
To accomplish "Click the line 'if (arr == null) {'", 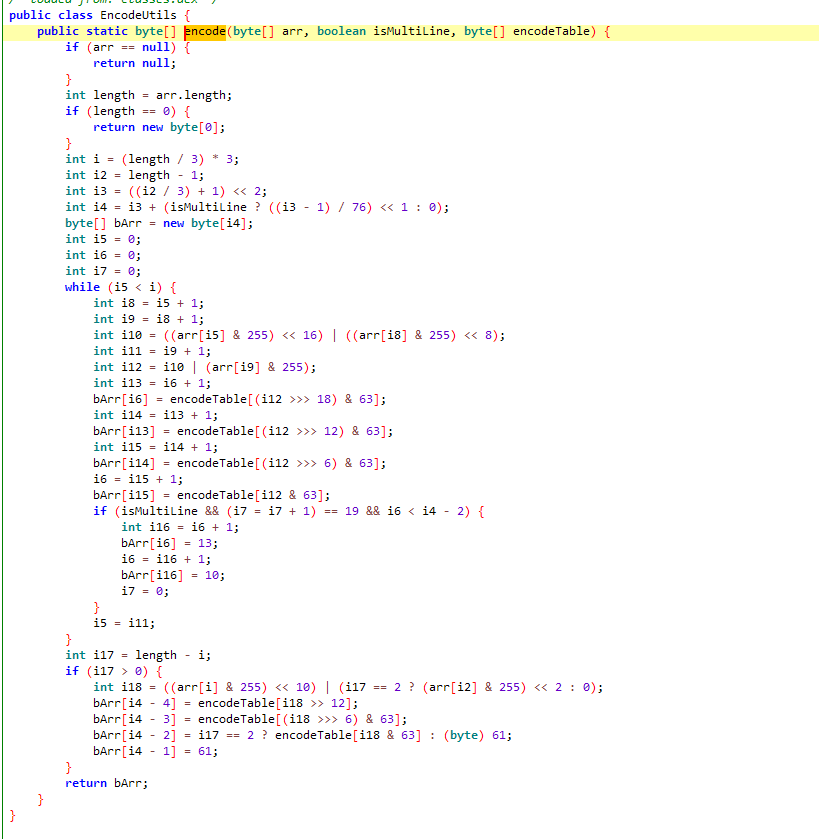I will [127, 48].
